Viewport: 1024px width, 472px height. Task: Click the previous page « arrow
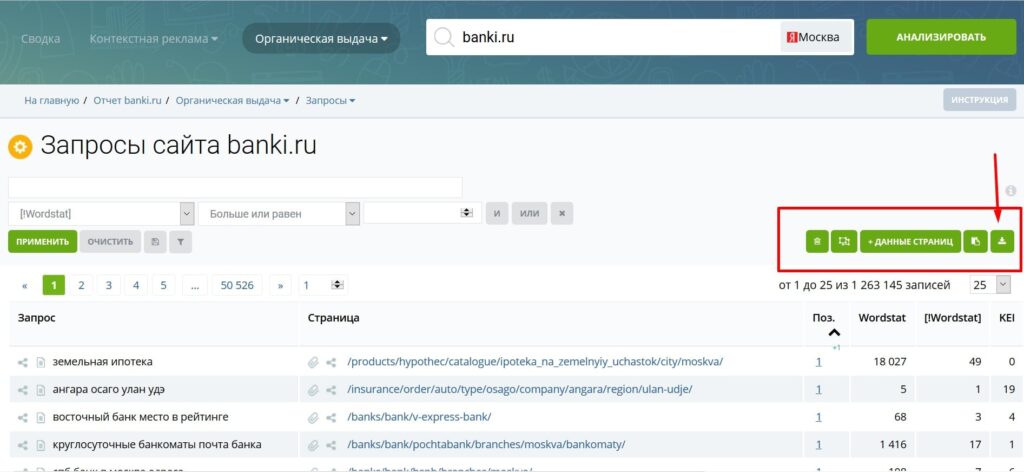(25, 285)
